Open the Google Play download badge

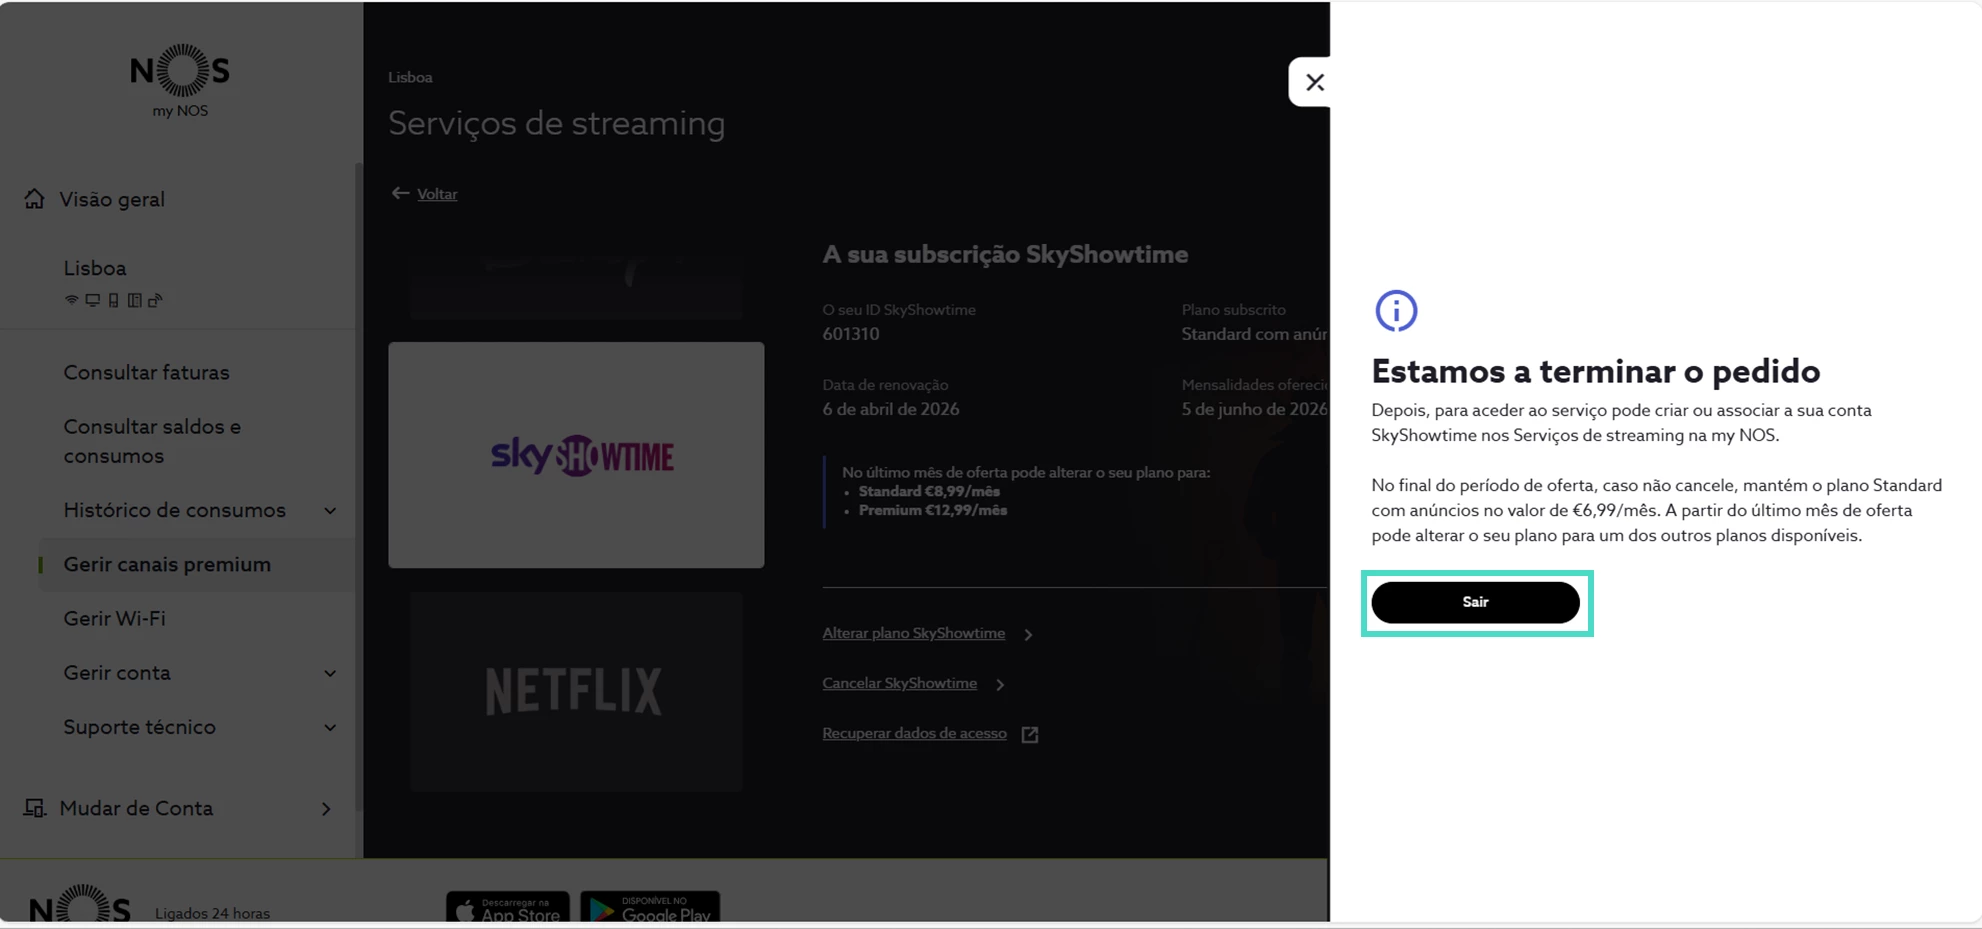pos(650,907)
